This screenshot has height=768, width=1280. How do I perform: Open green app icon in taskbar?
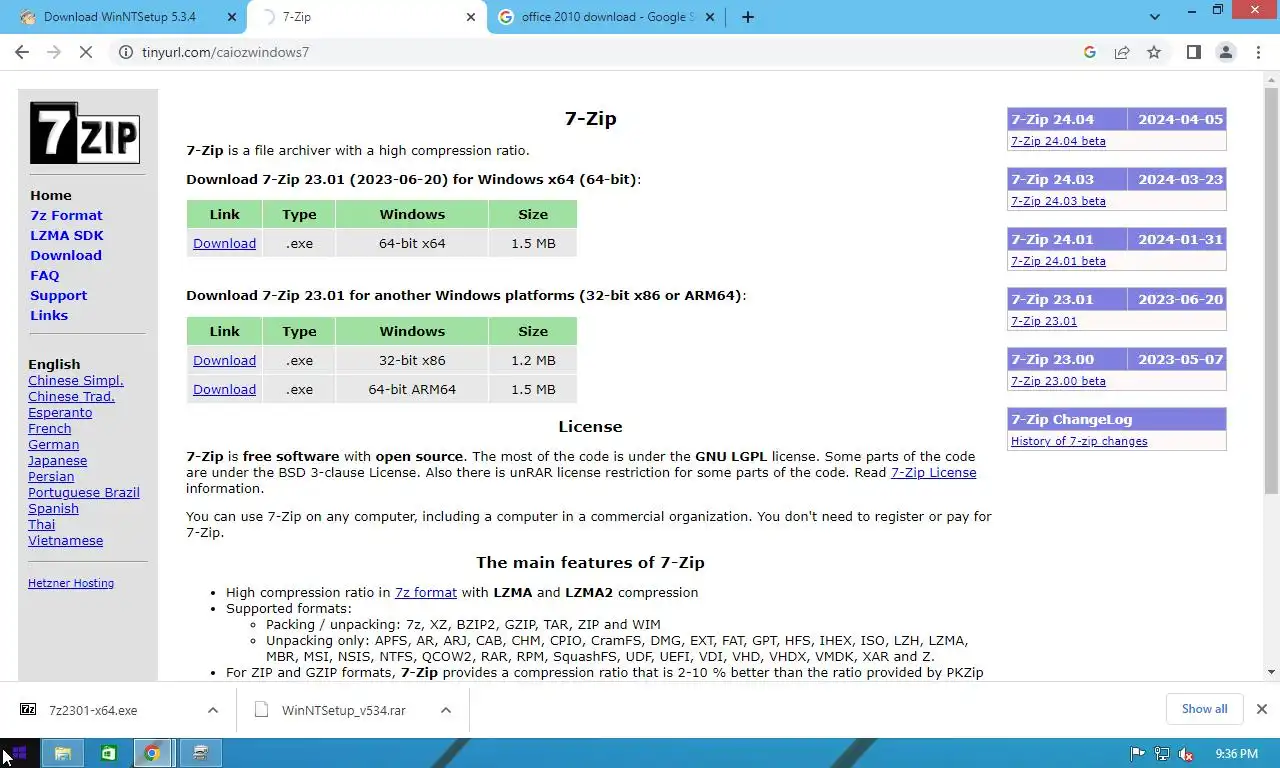coord(108,753)
